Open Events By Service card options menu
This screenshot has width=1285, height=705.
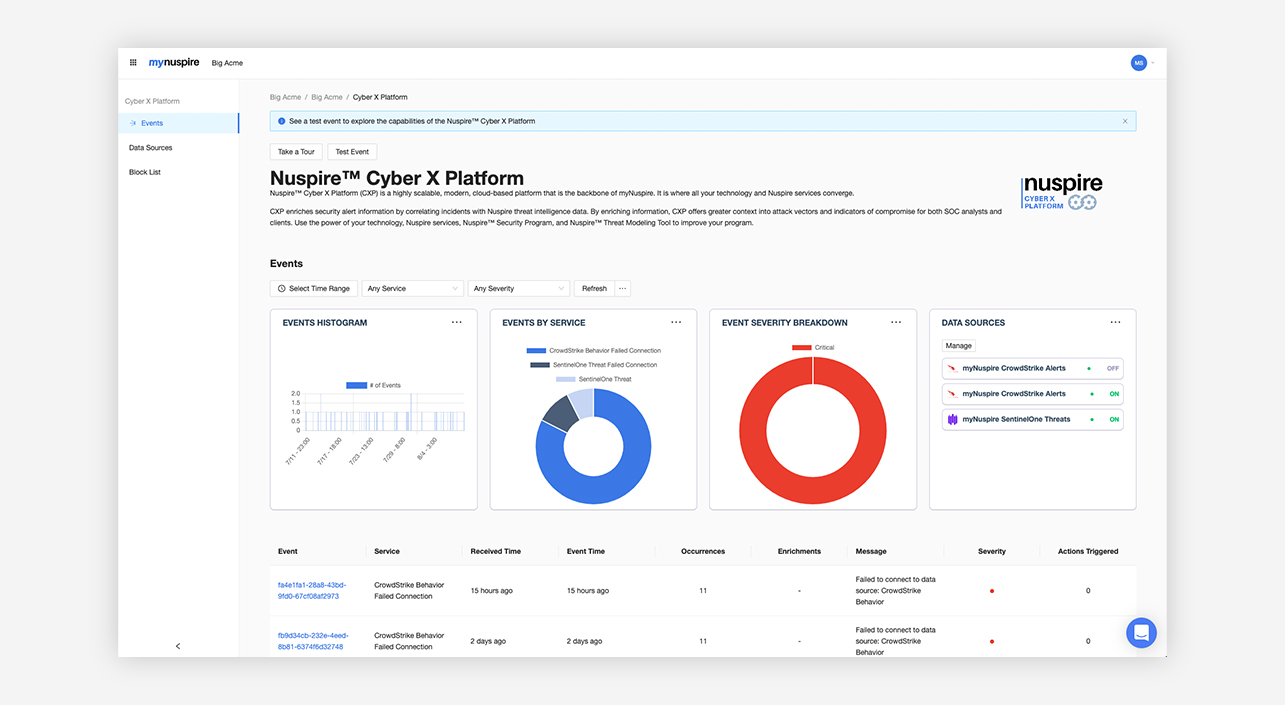click(676, 322)
